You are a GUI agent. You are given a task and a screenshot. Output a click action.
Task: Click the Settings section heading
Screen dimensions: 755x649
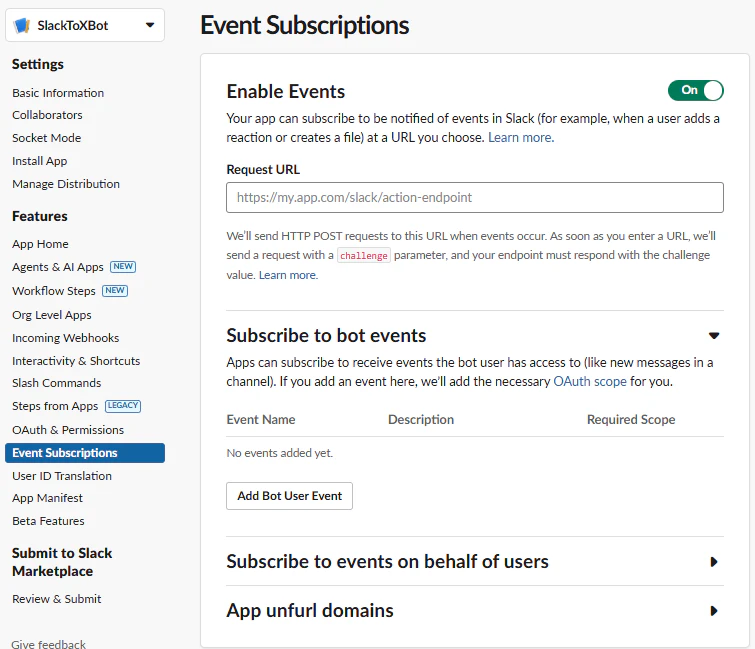(38, 65)
